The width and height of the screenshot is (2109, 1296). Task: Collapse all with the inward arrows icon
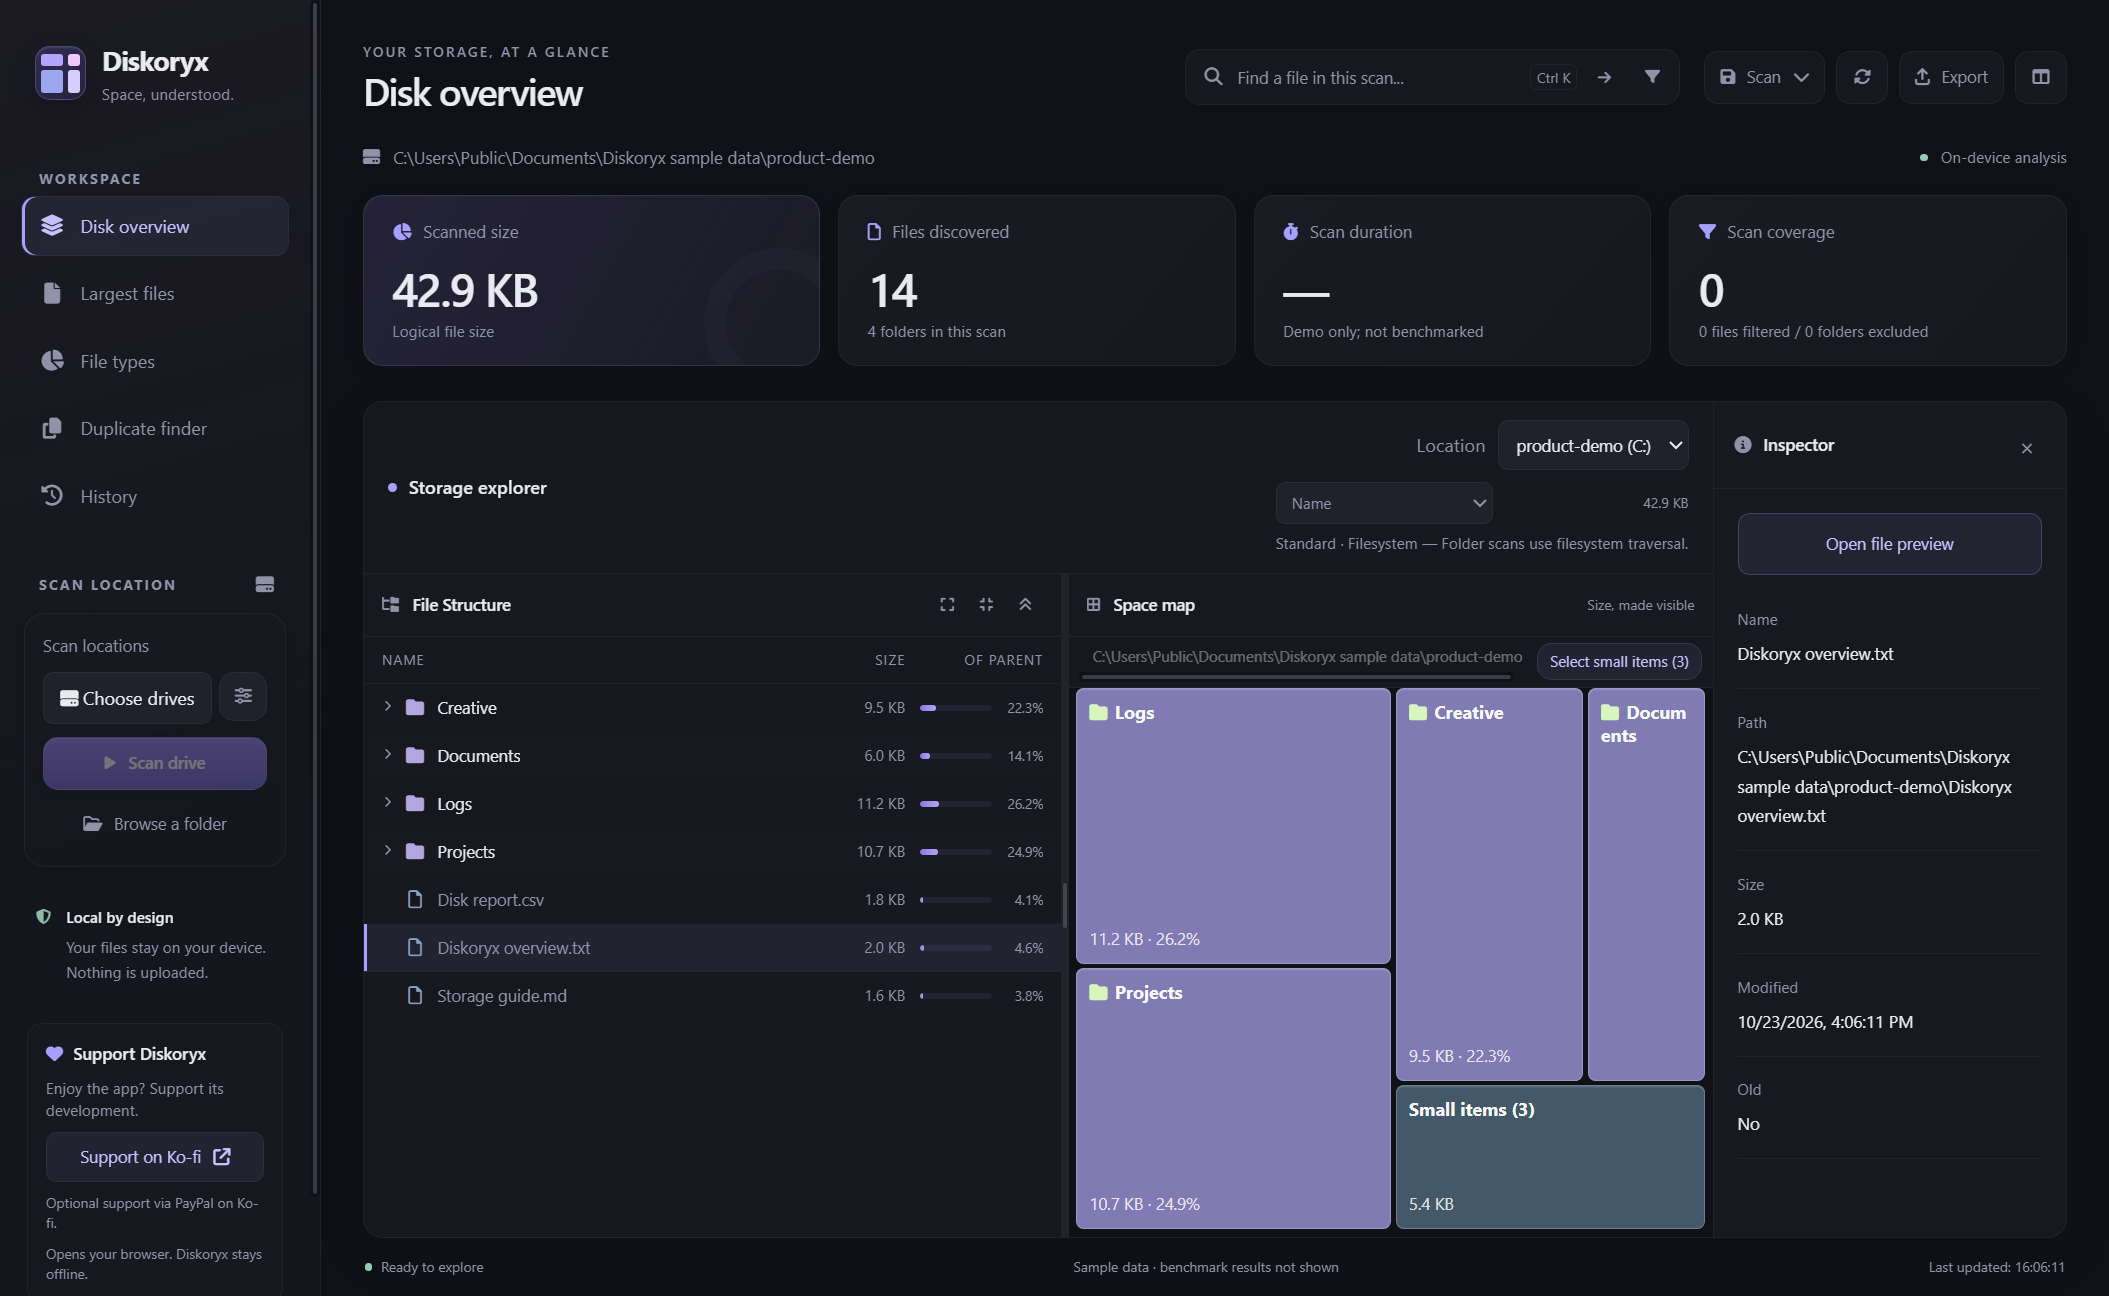coord(986,604)
